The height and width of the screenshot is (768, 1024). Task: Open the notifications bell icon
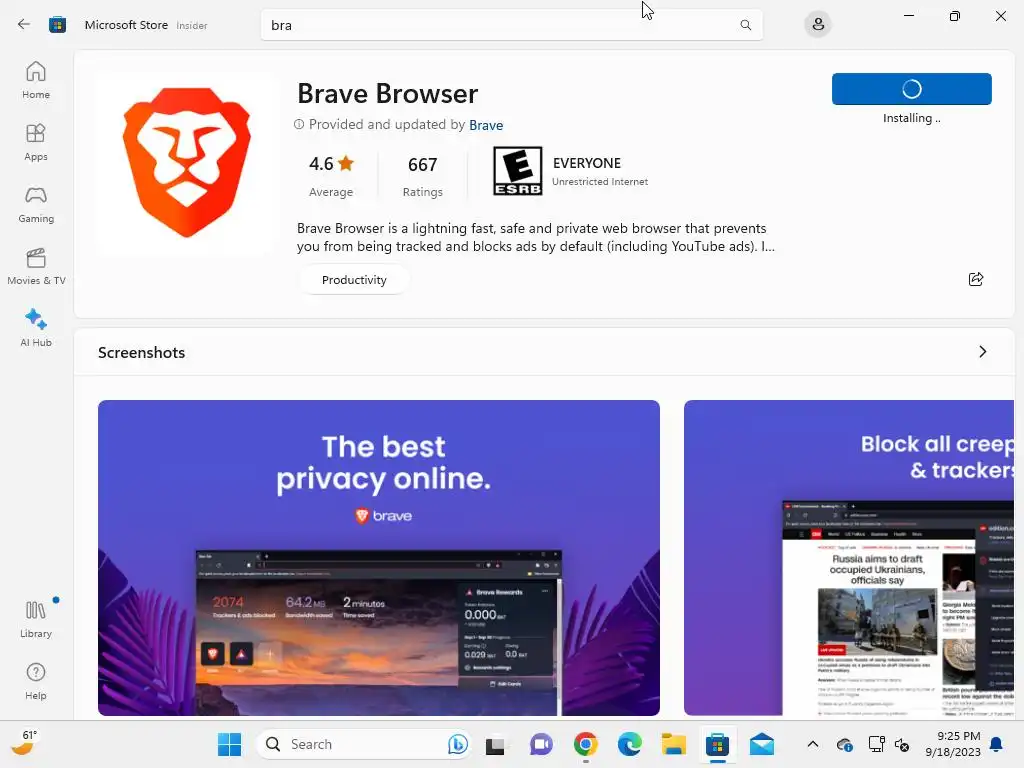pos(997,744)
